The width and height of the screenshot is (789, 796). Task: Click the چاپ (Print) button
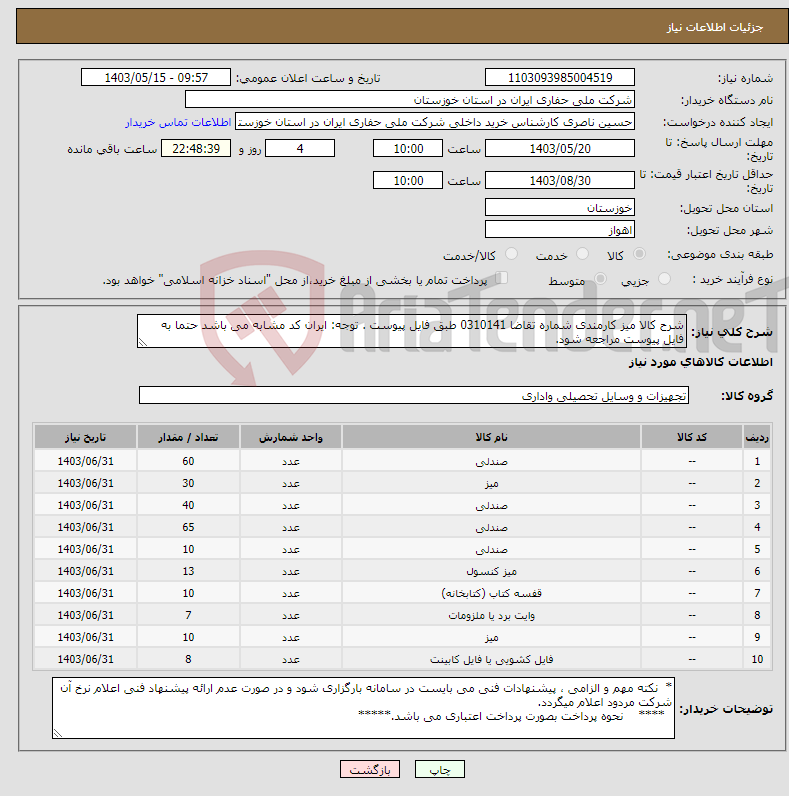click(x=439, y=770)
